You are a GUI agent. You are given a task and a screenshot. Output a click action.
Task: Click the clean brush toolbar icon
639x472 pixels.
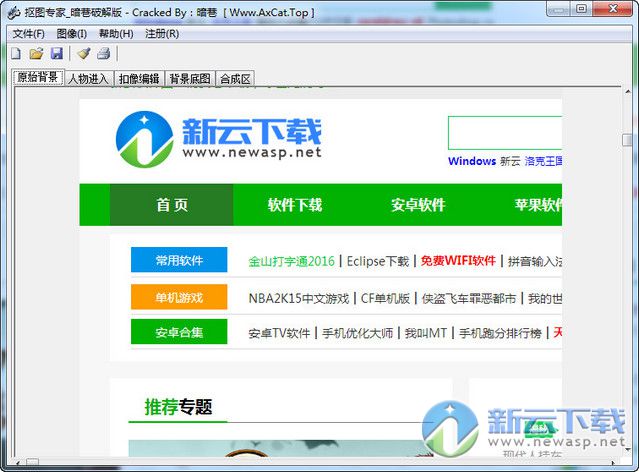[x=84, y=53]
